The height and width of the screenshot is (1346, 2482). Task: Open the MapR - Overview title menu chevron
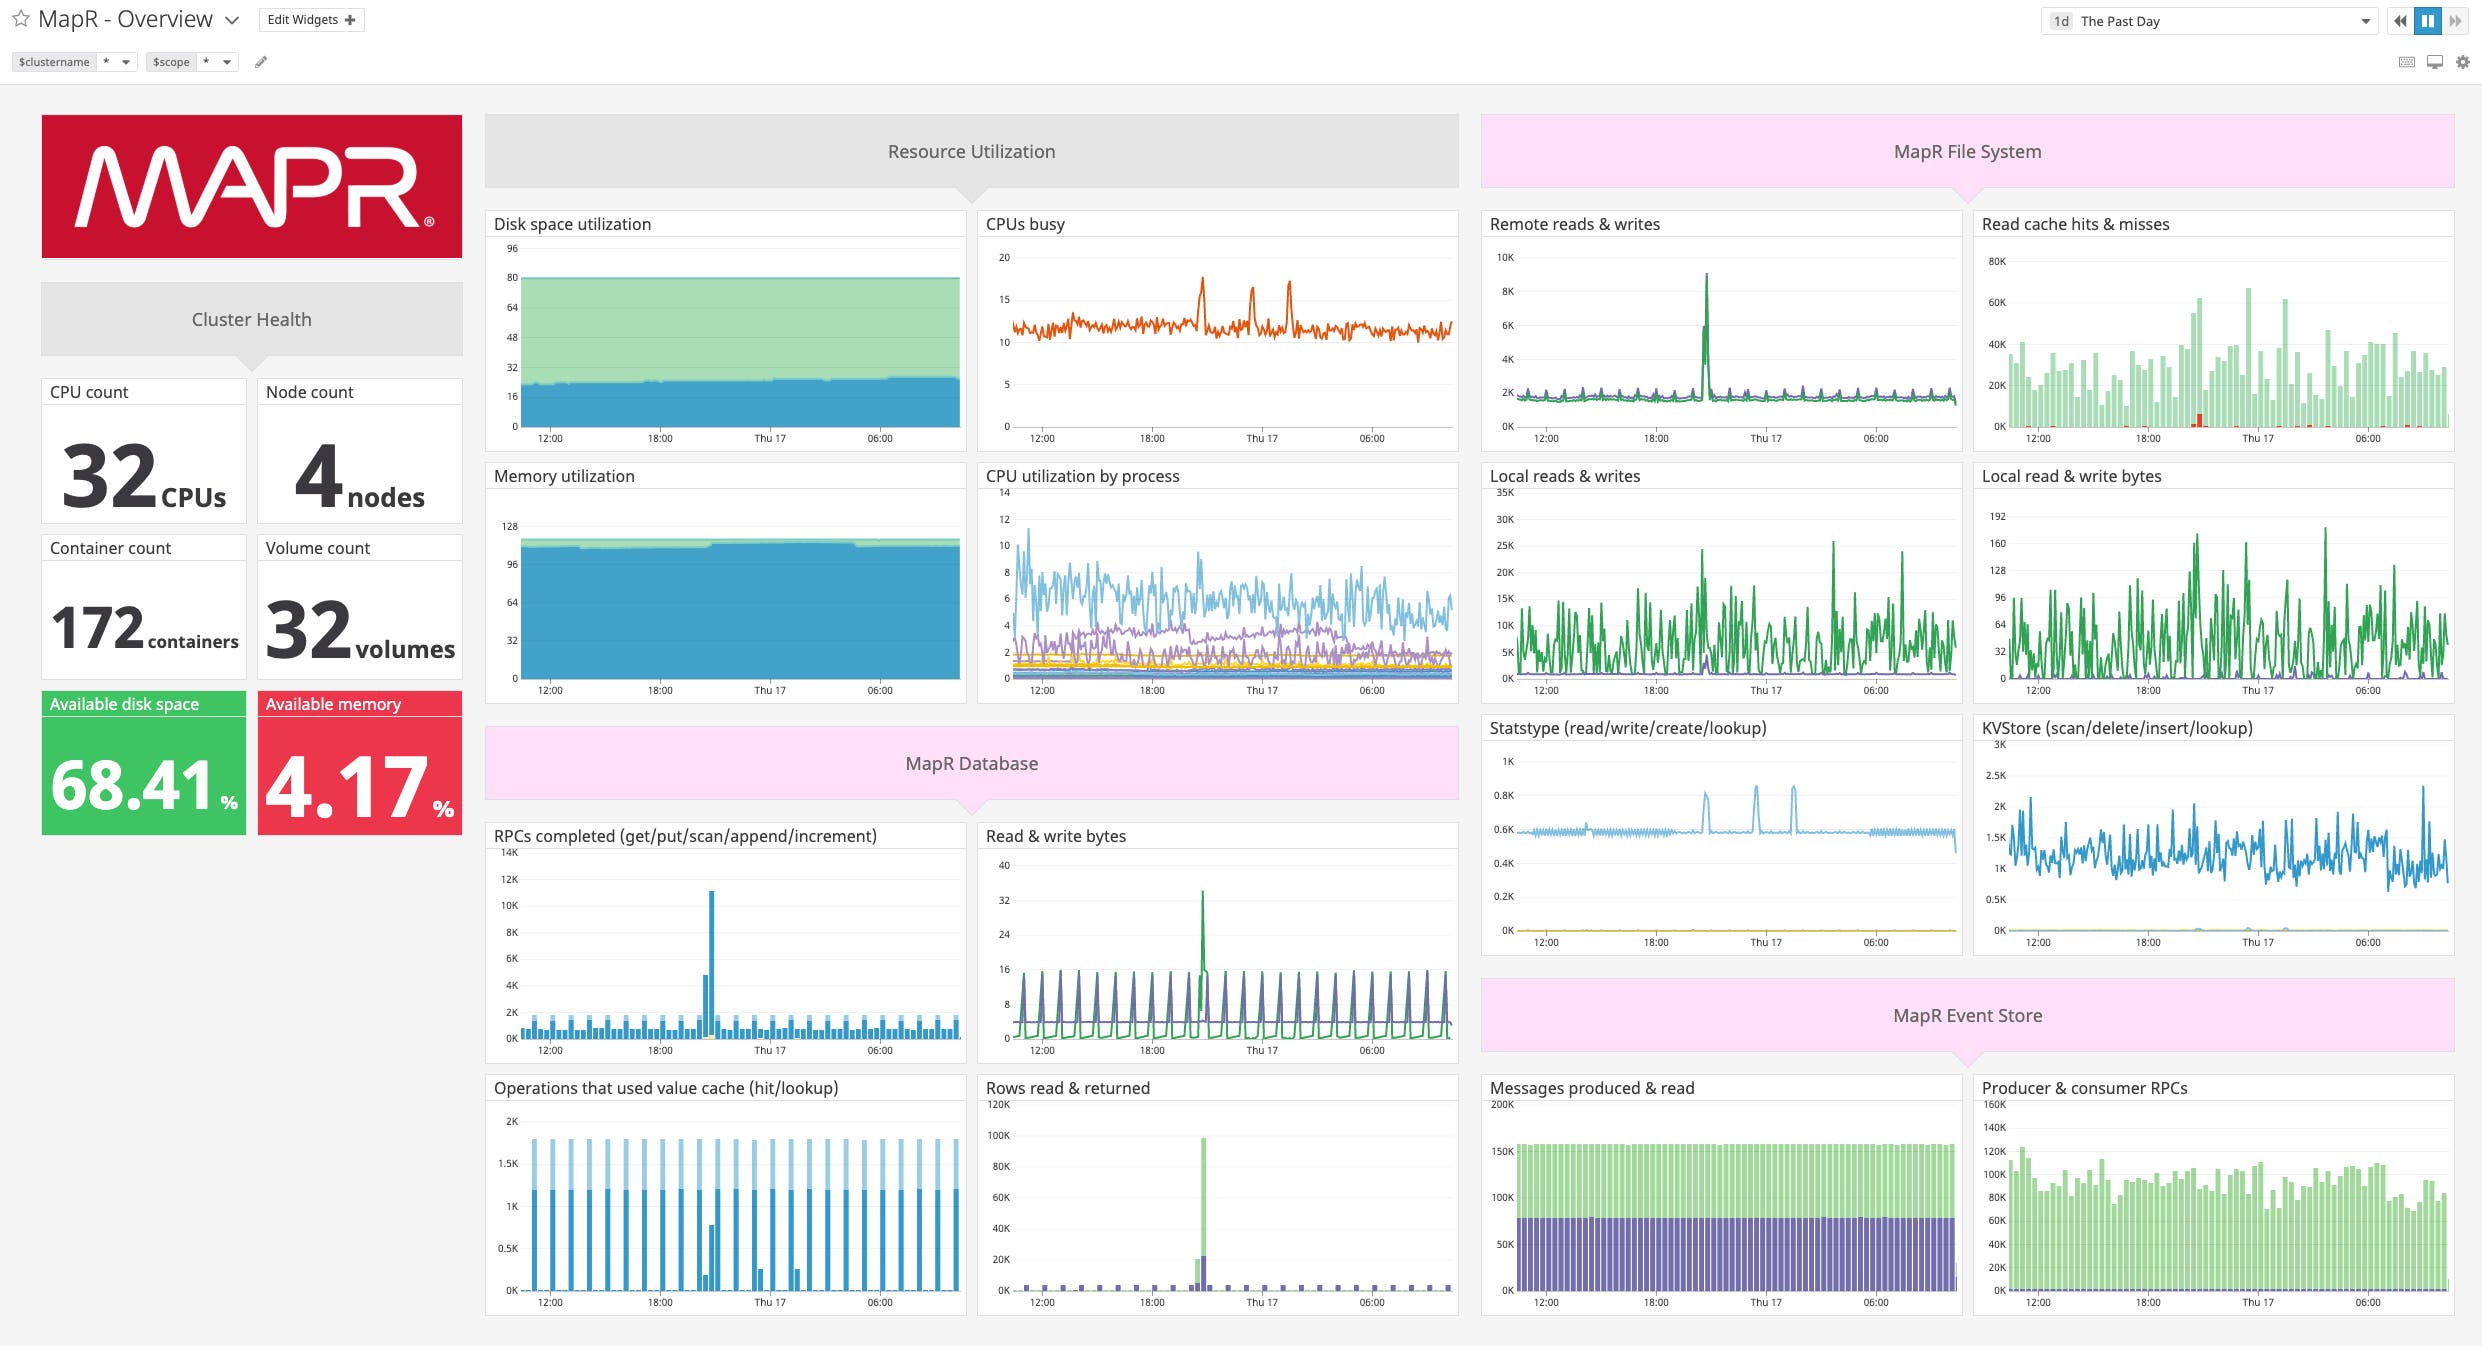[x=231, y=19]
